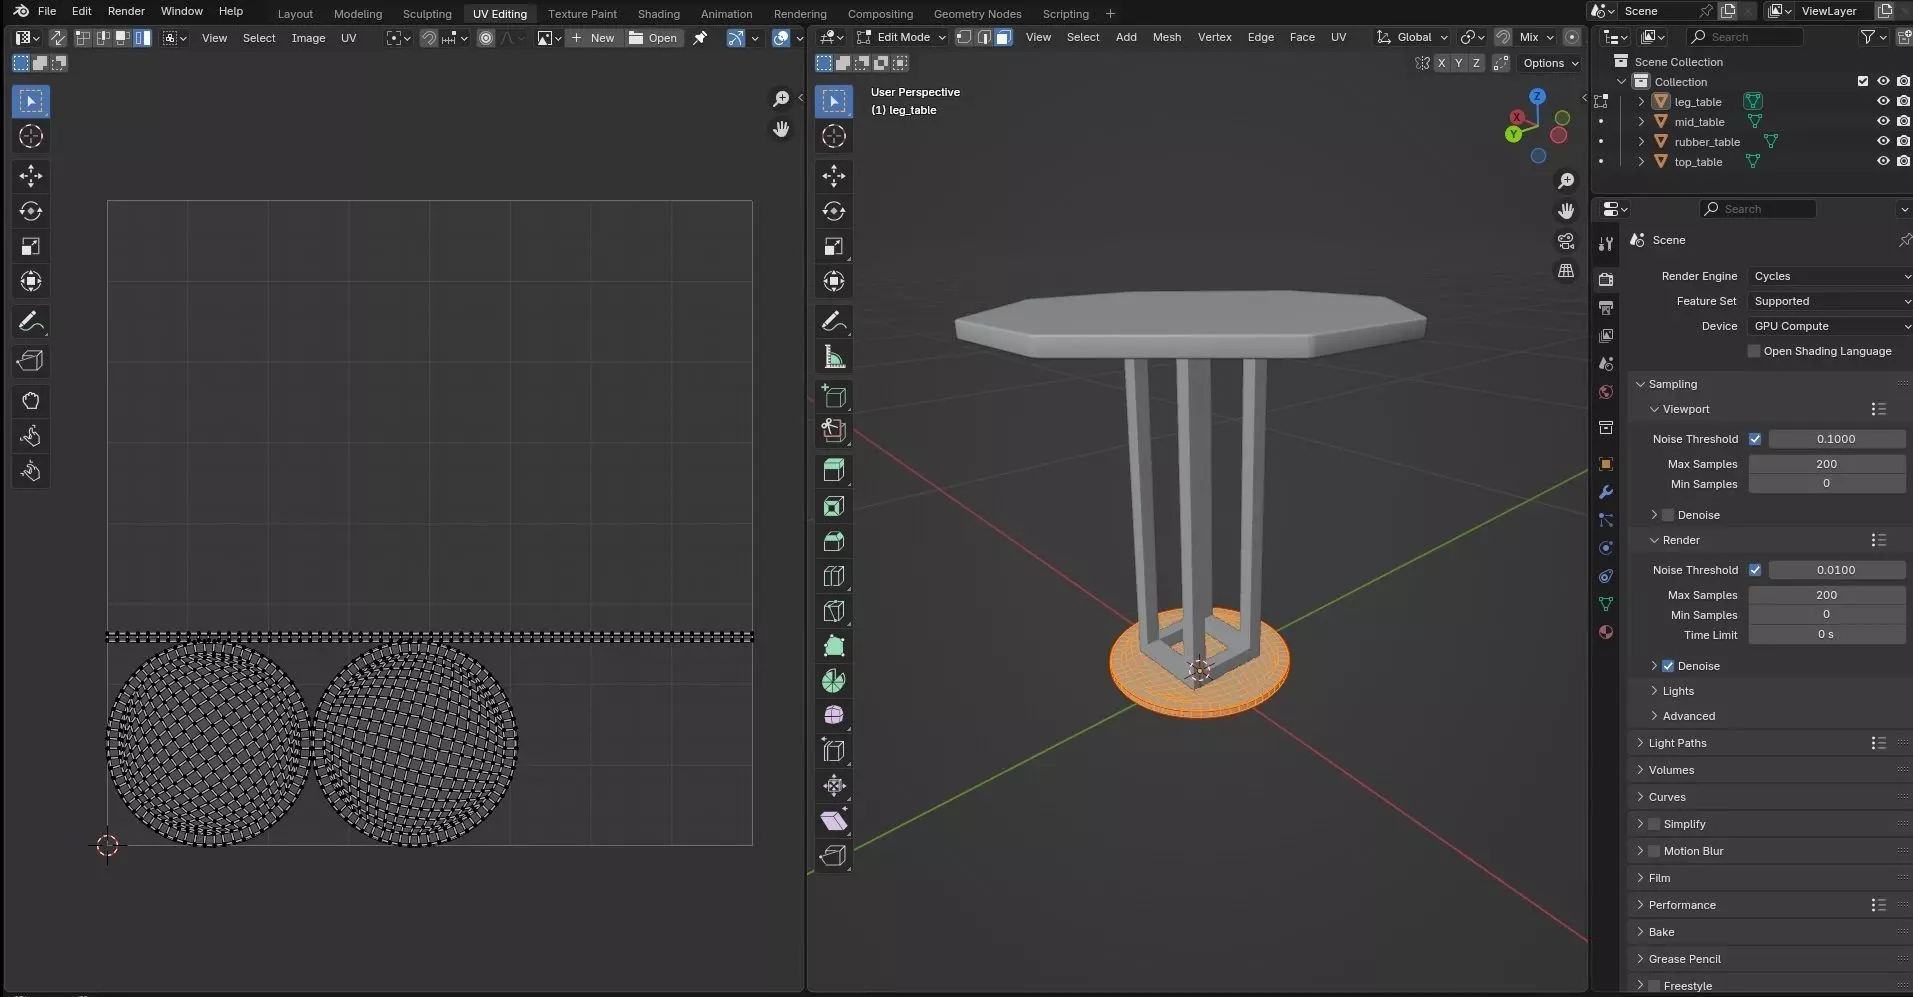Image resolution: width=1913 pixels, height=997 pixels.
Task: Select the mid_table object in outliner
Action: point(1699,122)
